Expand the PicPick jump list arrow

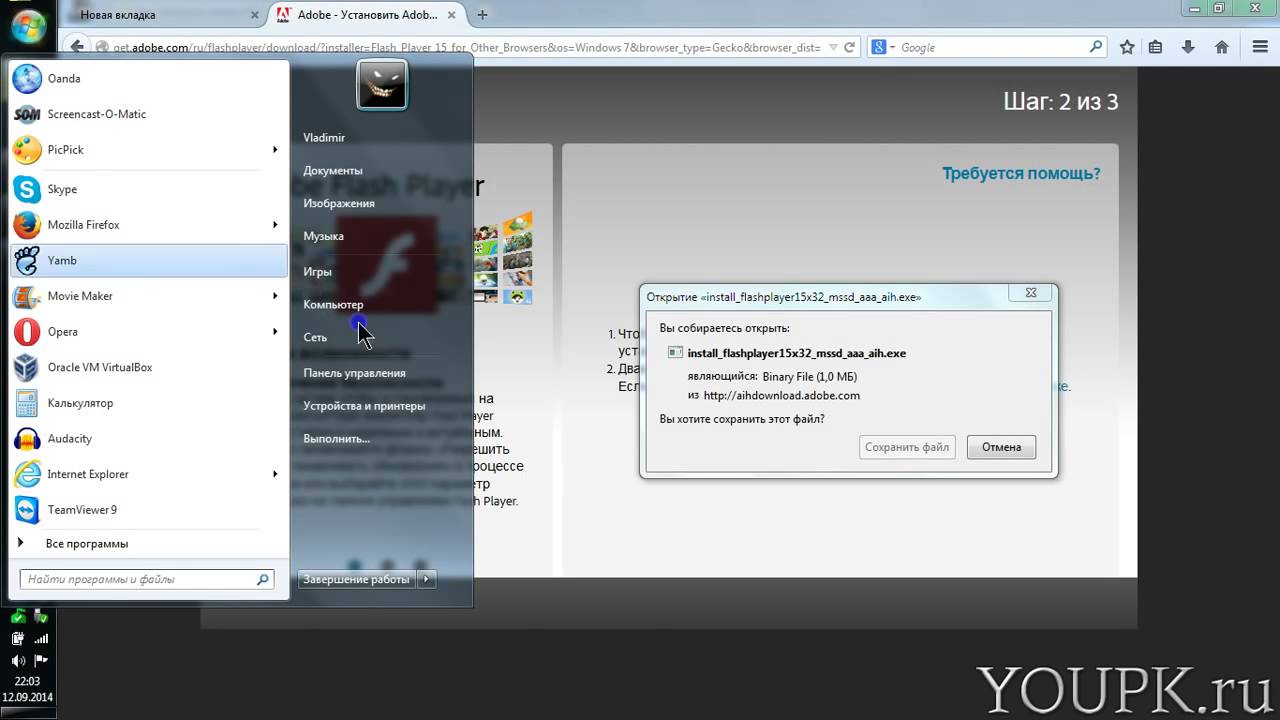[275, 150]
